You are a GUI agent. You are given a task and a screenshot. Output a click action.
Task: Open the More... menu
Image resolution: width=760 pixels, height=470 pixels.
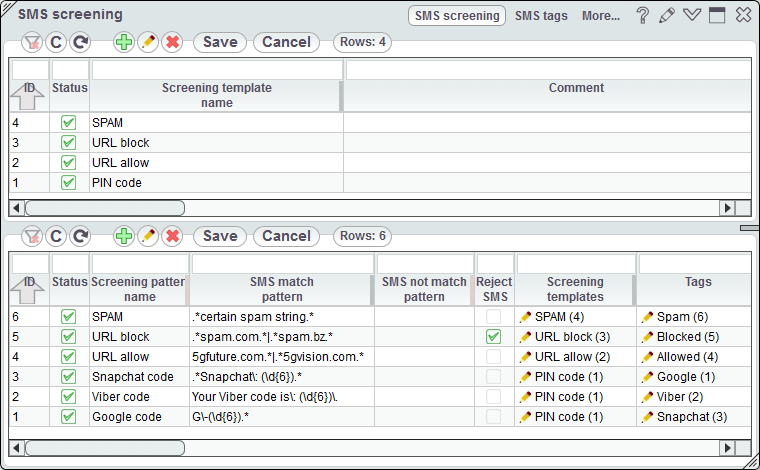(x=601, y=16)
